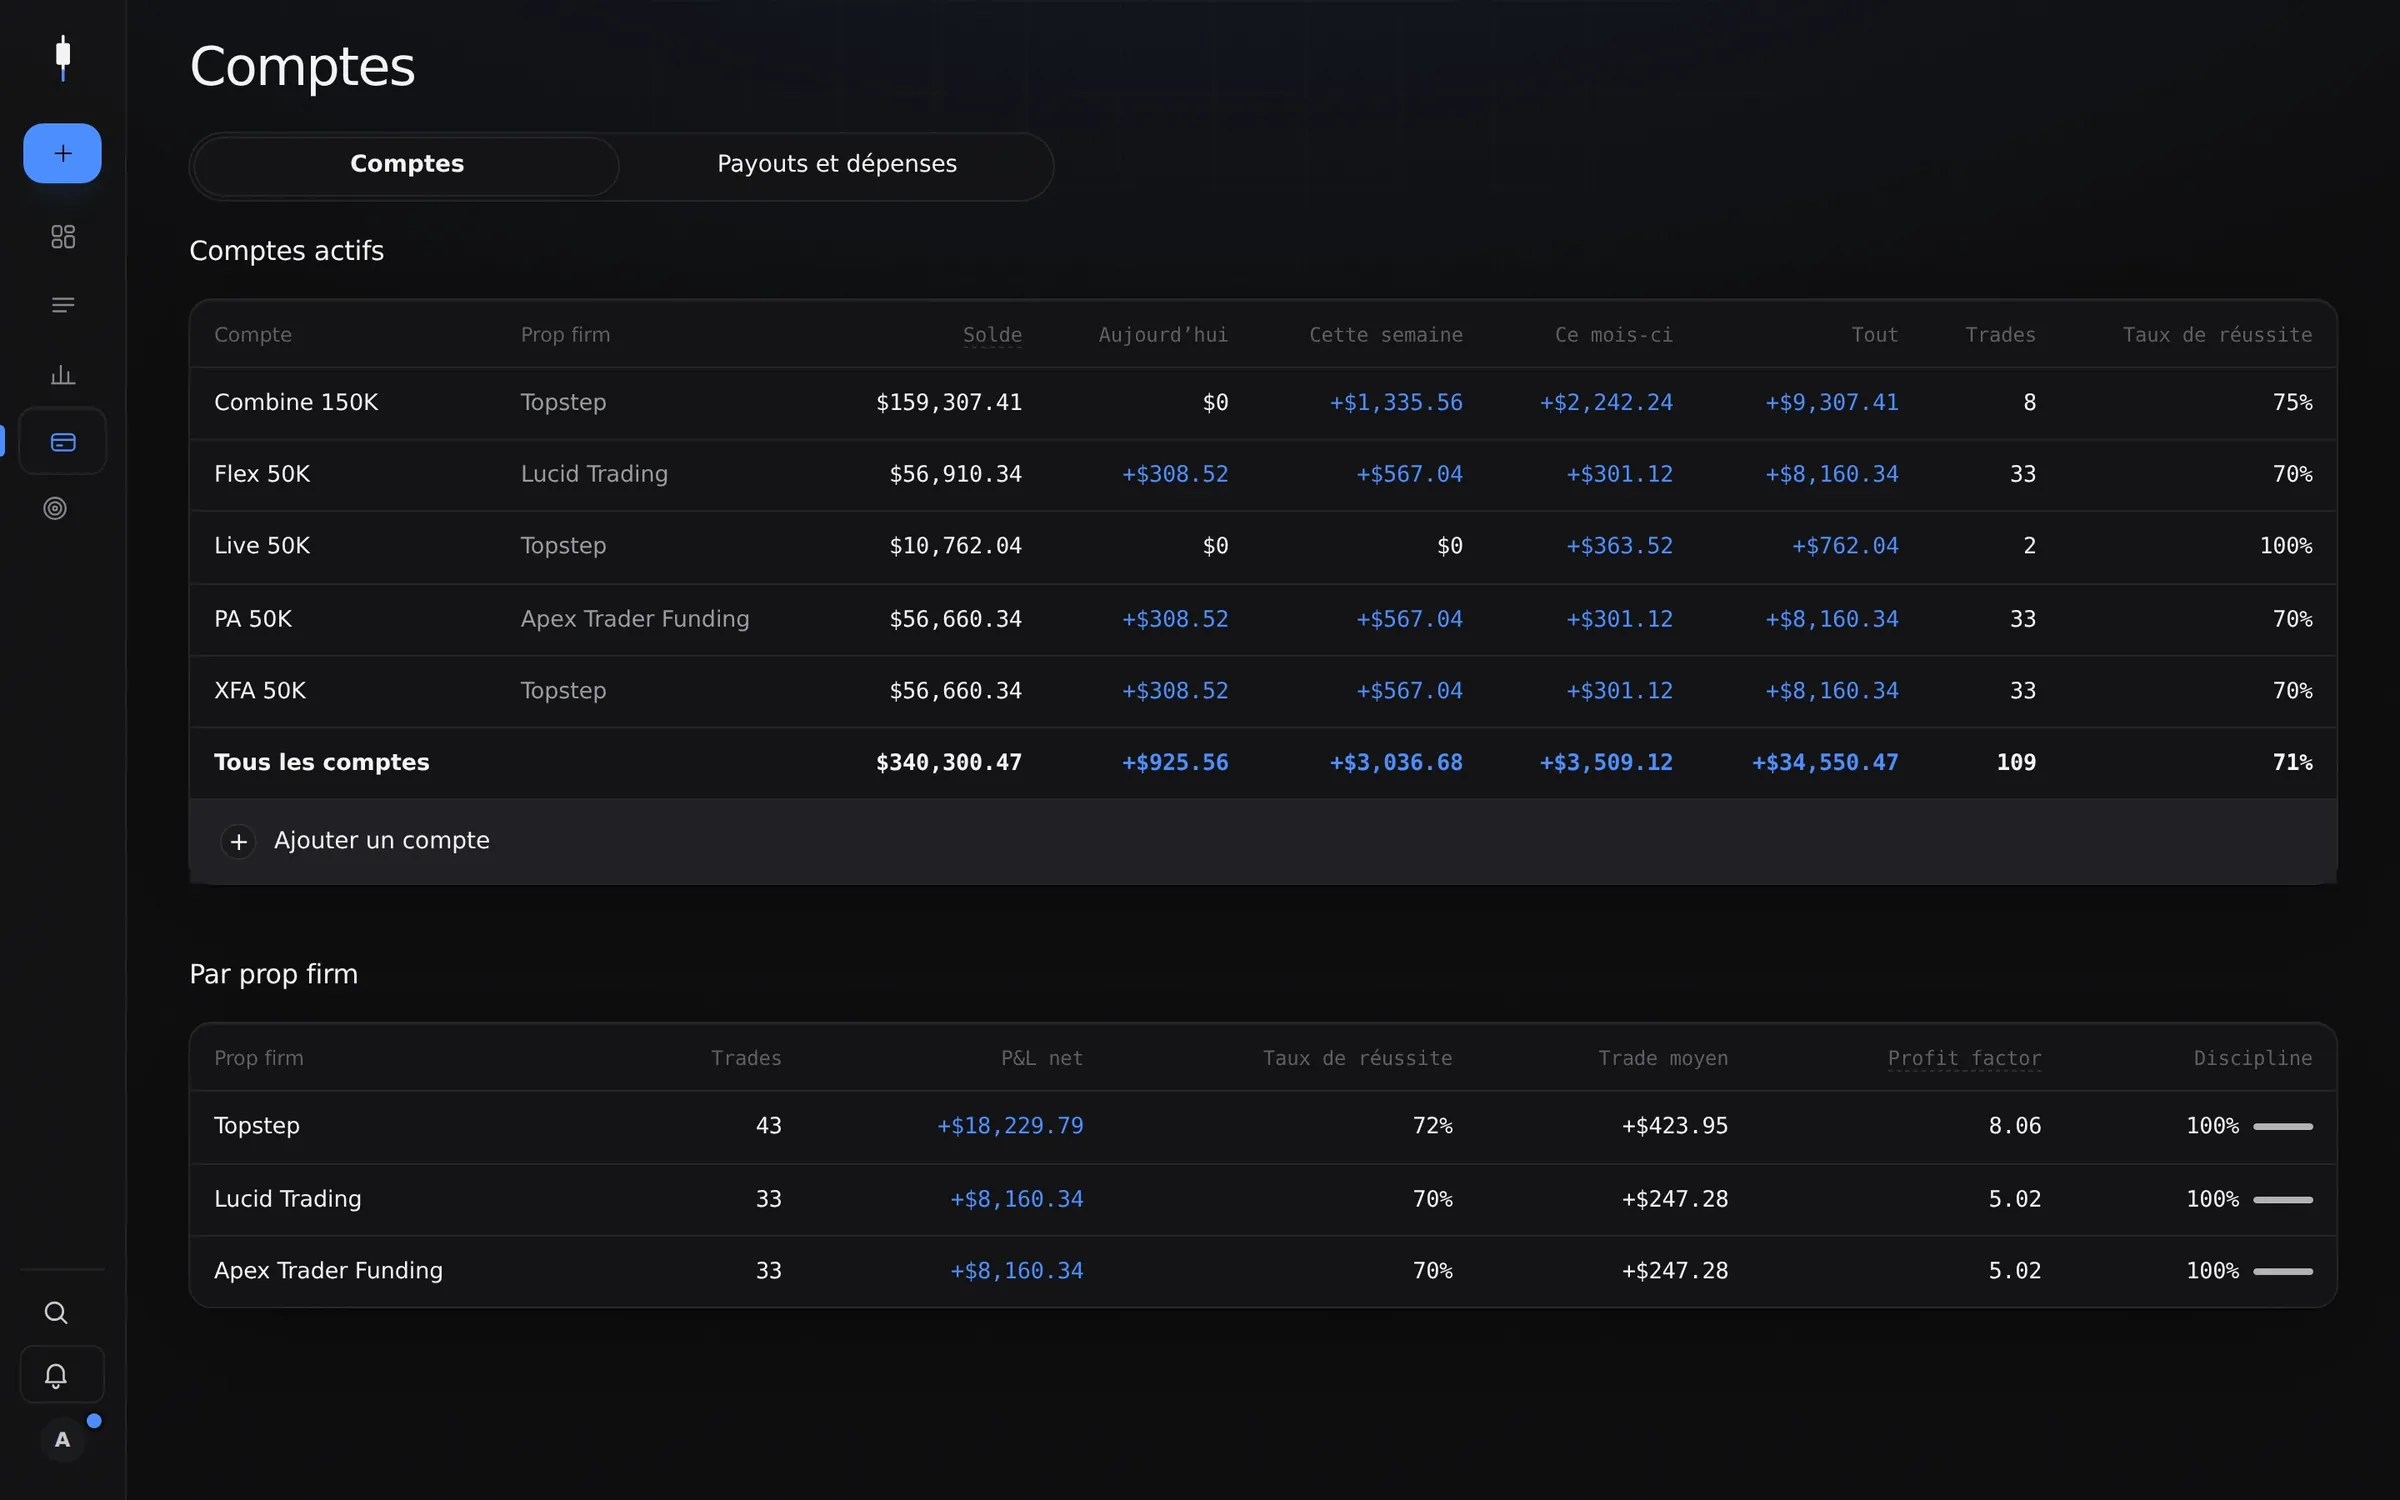Select the Tous les comptes total row
Viewport: 2400px width, 1500px height.
coord(1263,763)
